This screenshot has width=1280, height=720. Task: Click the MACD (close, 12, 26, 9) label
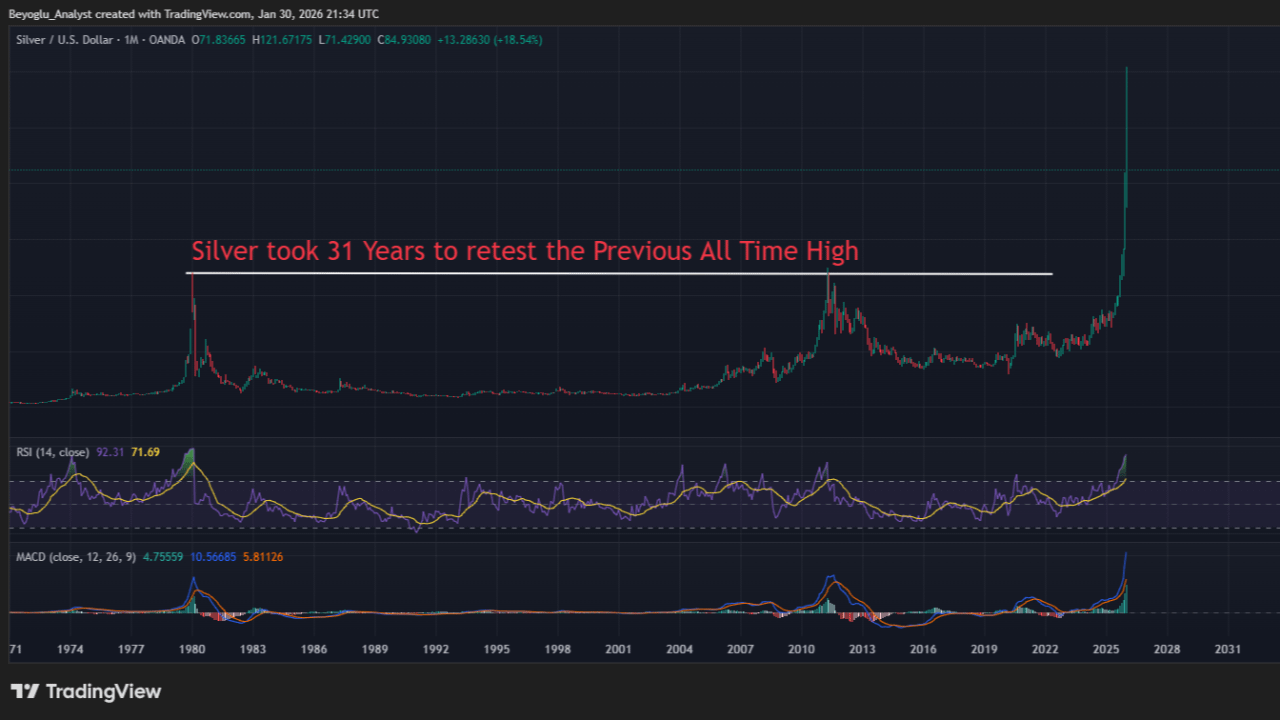[77, 557]
